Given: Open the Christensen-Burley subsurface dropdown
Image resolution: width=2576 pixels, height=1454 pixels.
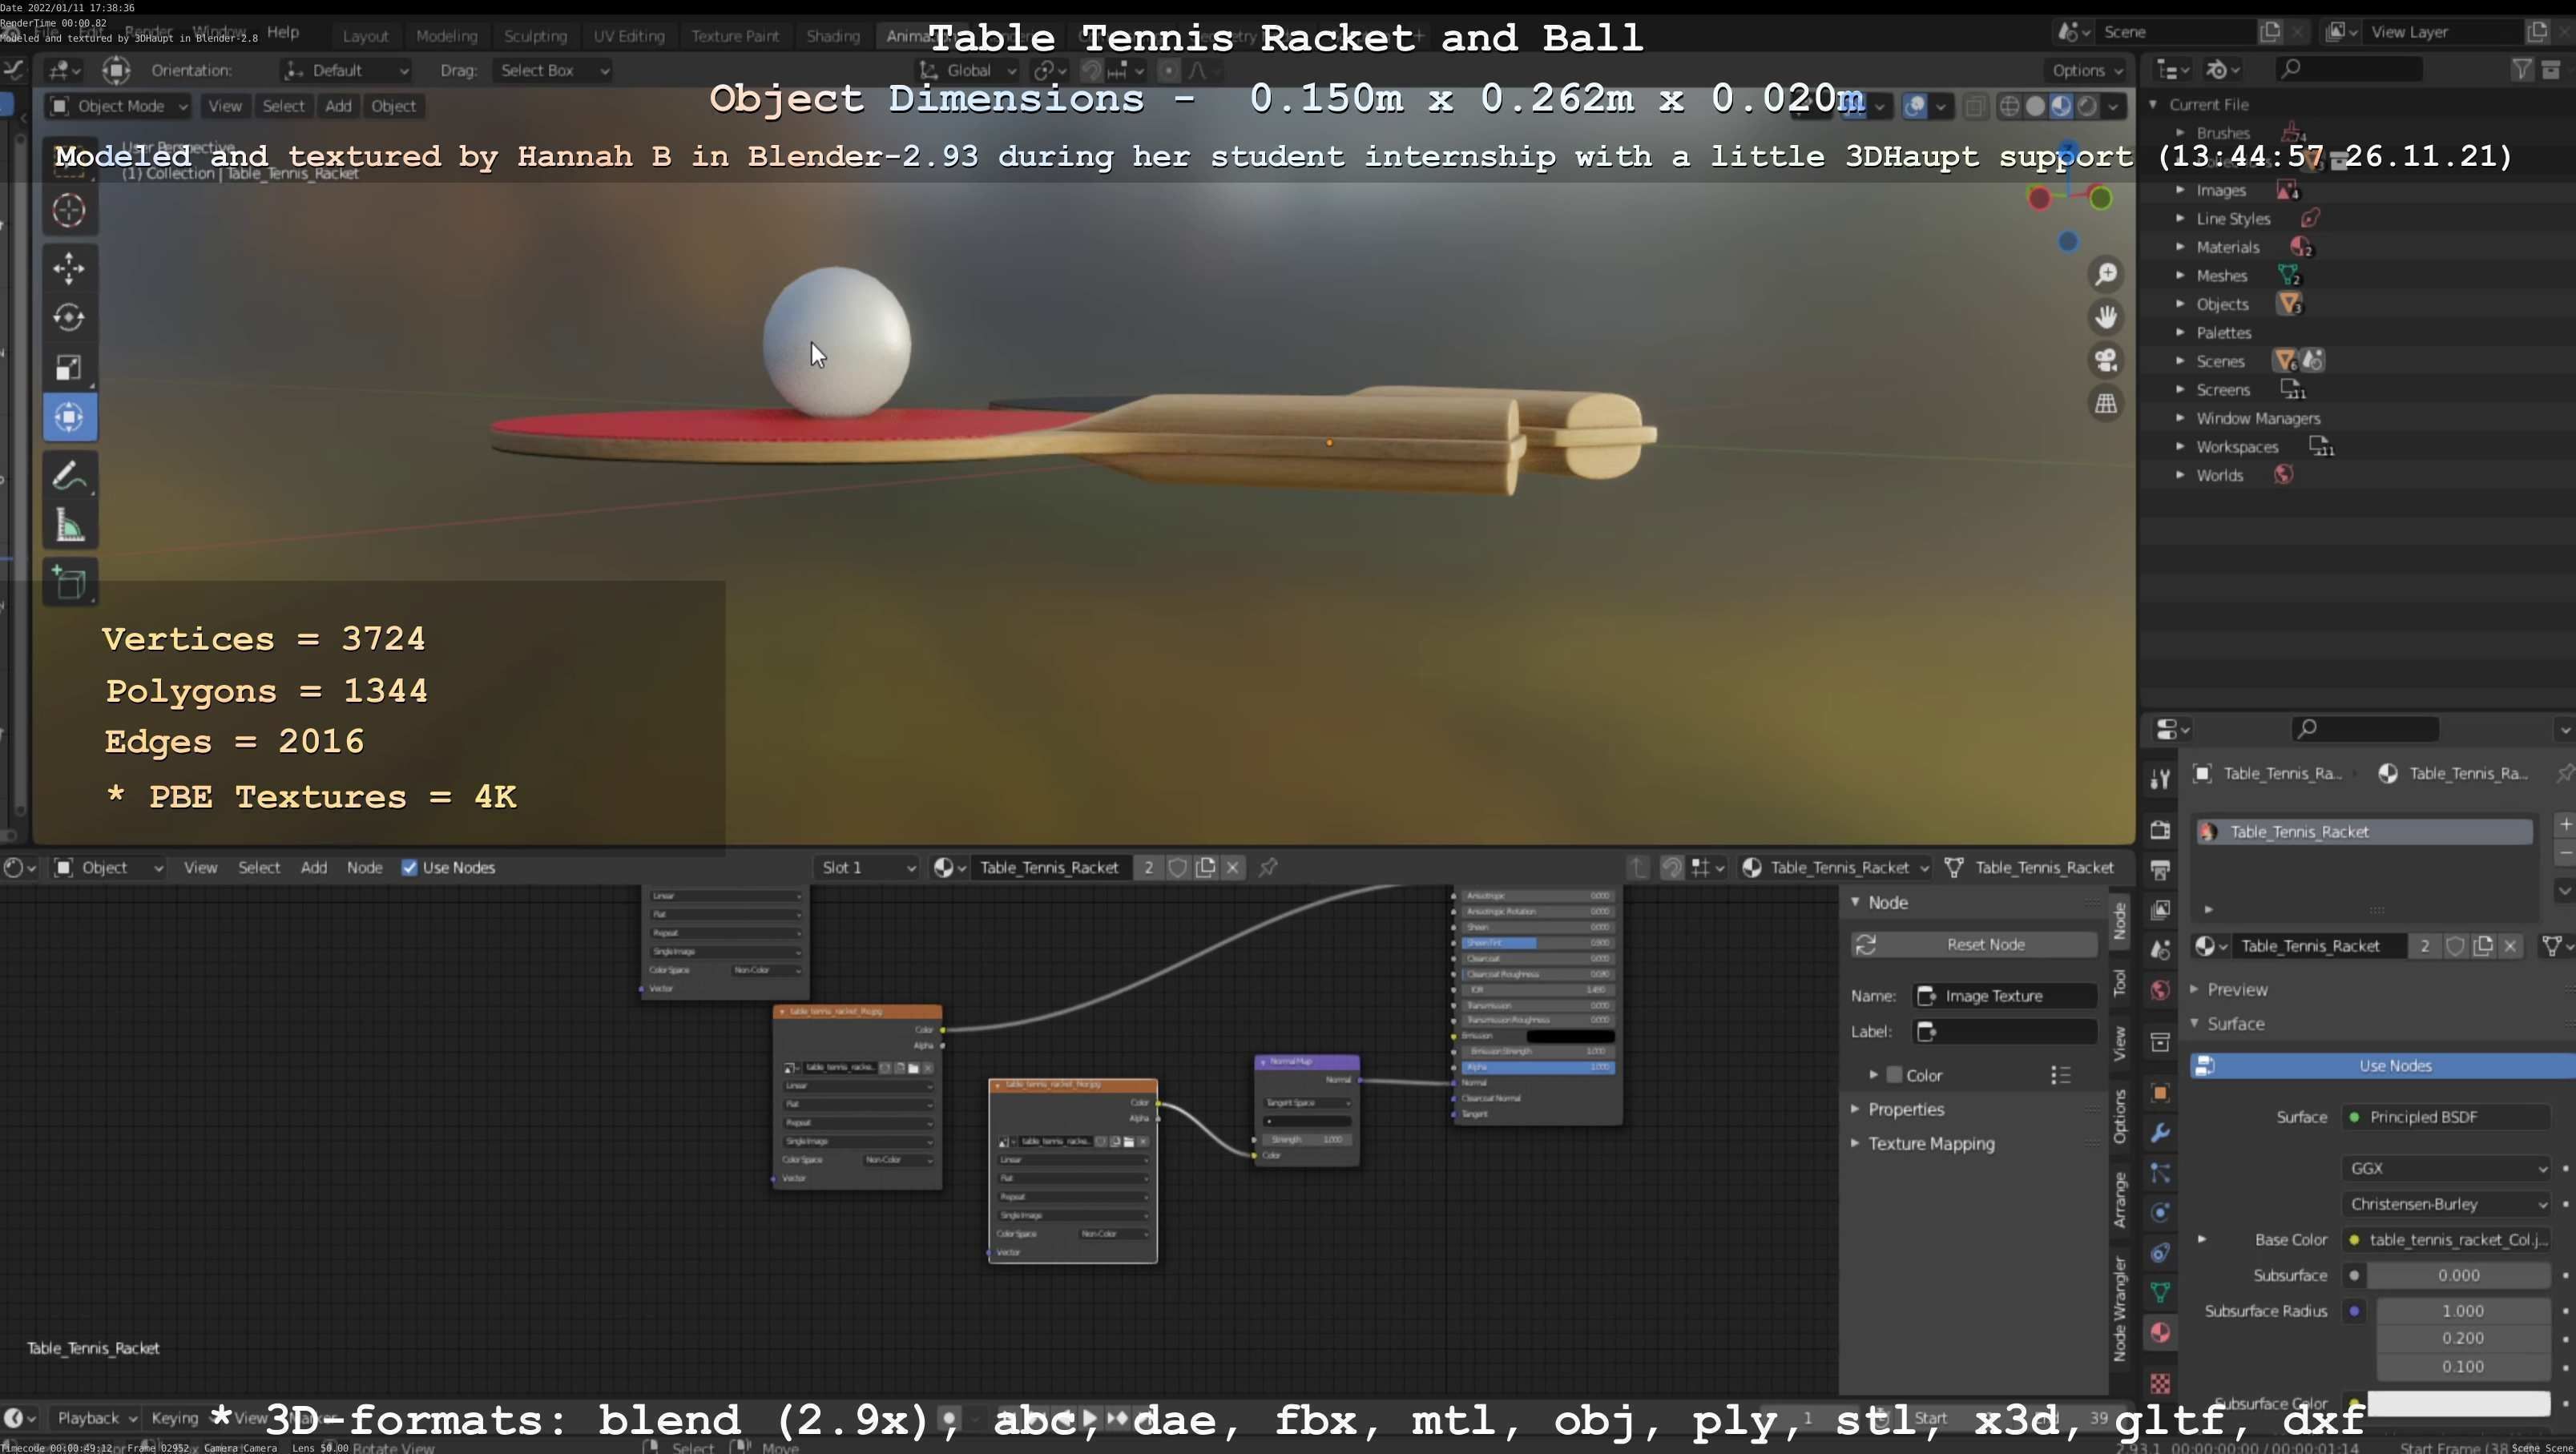Looking at the screenshot, I should (x=2445, y=1204).
